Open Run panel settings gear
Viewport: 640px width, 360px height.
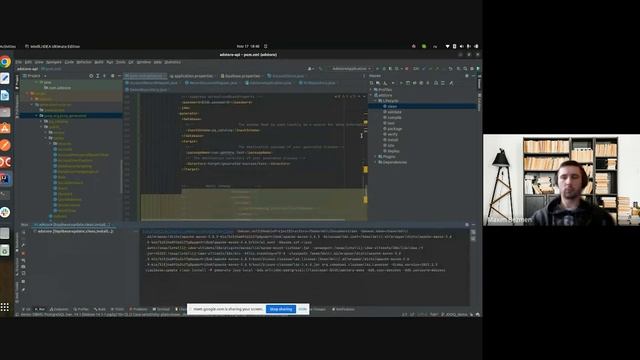[x=467, y=224]
